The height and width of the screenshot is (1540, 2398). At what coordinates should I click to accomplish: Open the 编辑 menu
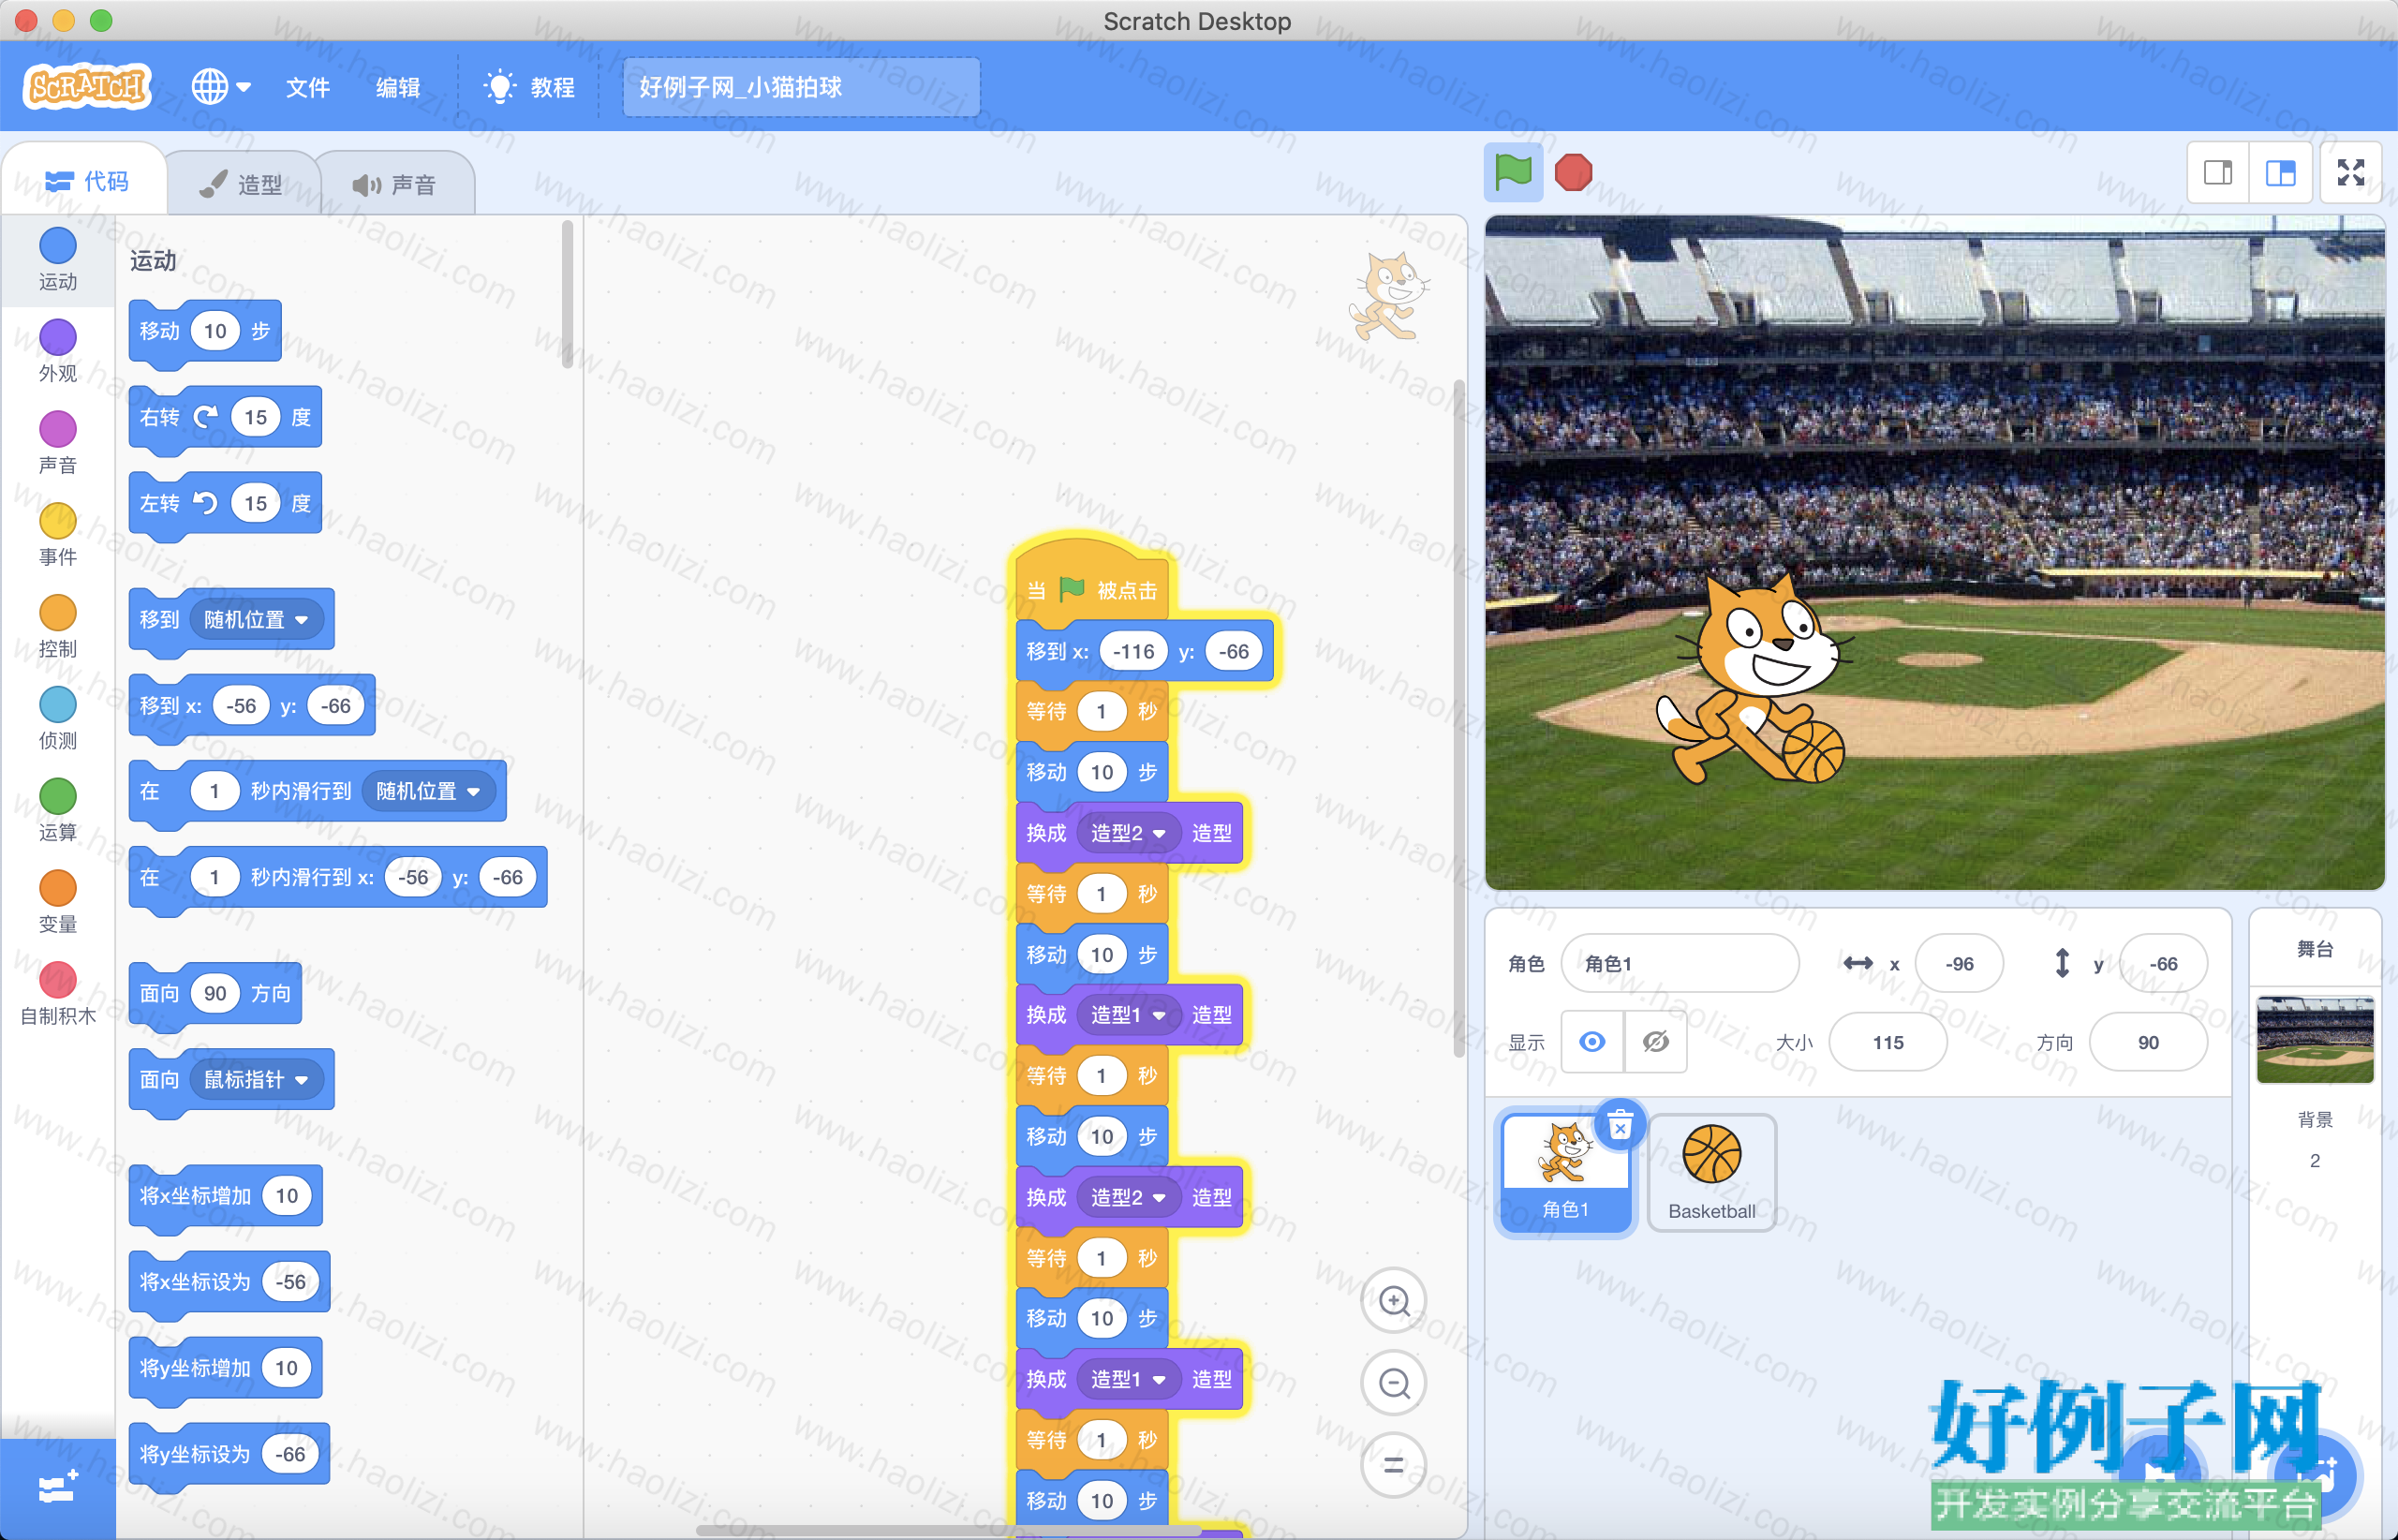click(x=397, y=87)
